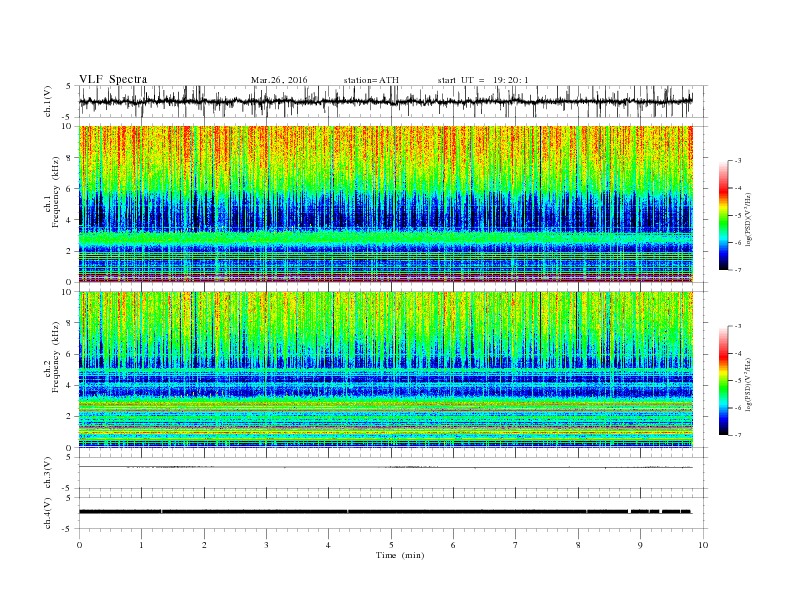Click the '4' kHz tick on ch.2 frequency axis
Viewport: 792px width, 612px height.
click(70, 385)
